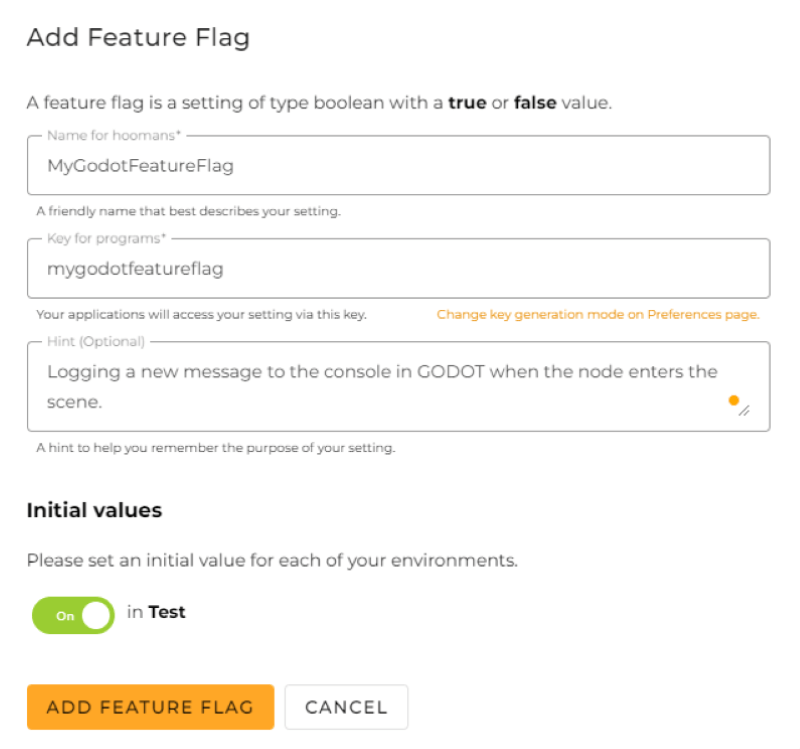The height and width of the screenshot is (749, 800).
Task: Click the orange dot indicator in hint box
Action: pyautogui.click(x=734, y=400)
